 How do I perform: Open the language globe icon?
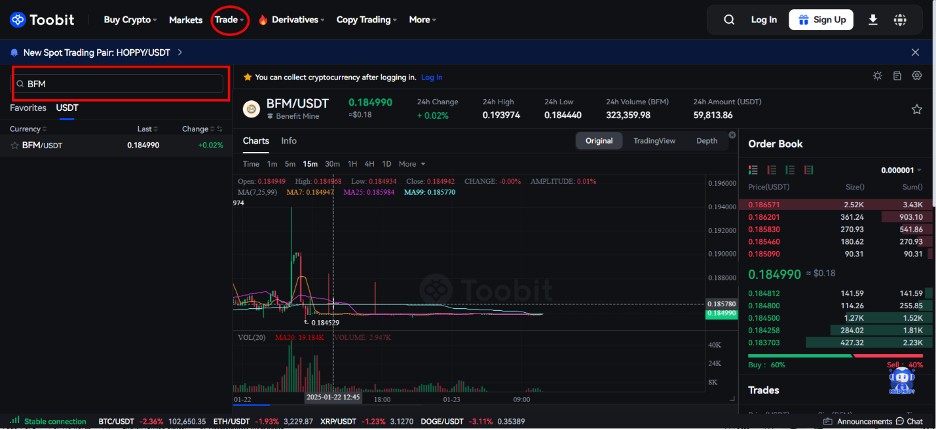point(900,20)
